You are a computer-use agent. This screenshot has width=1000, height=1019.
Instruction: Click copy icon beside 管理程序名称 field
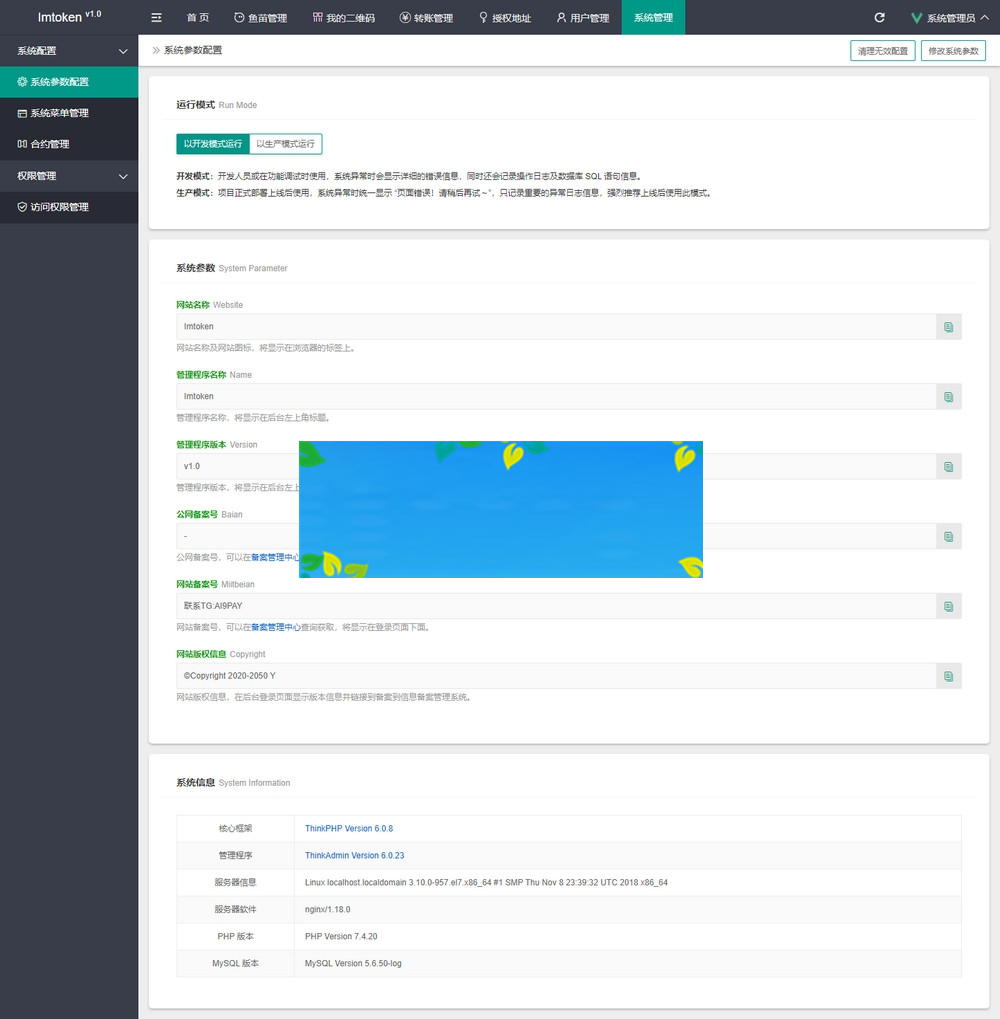coord(948,397)
